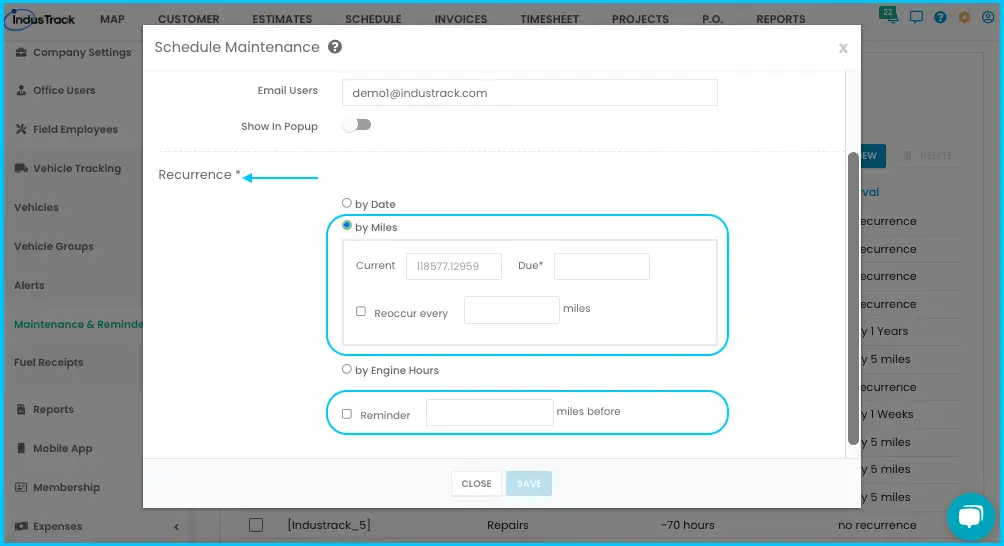Click the DELETE button behind the dialog
Viewport: 1004px width, 546px height.
pos(928,156)
